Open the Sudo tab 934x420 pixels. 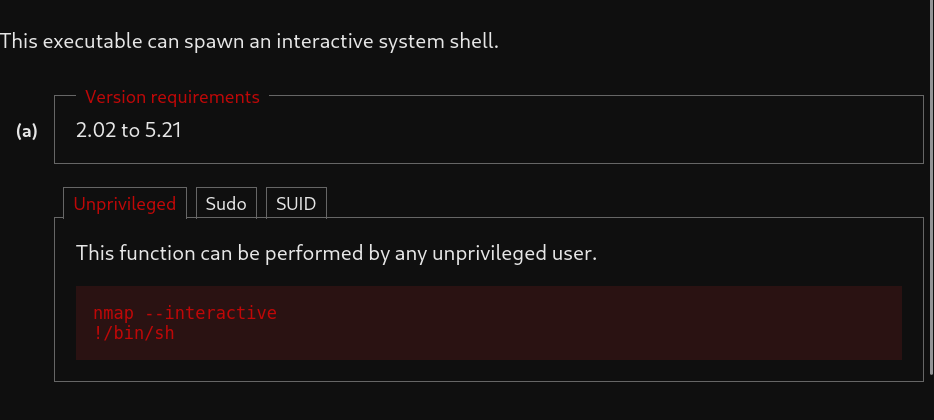[226, 203]
